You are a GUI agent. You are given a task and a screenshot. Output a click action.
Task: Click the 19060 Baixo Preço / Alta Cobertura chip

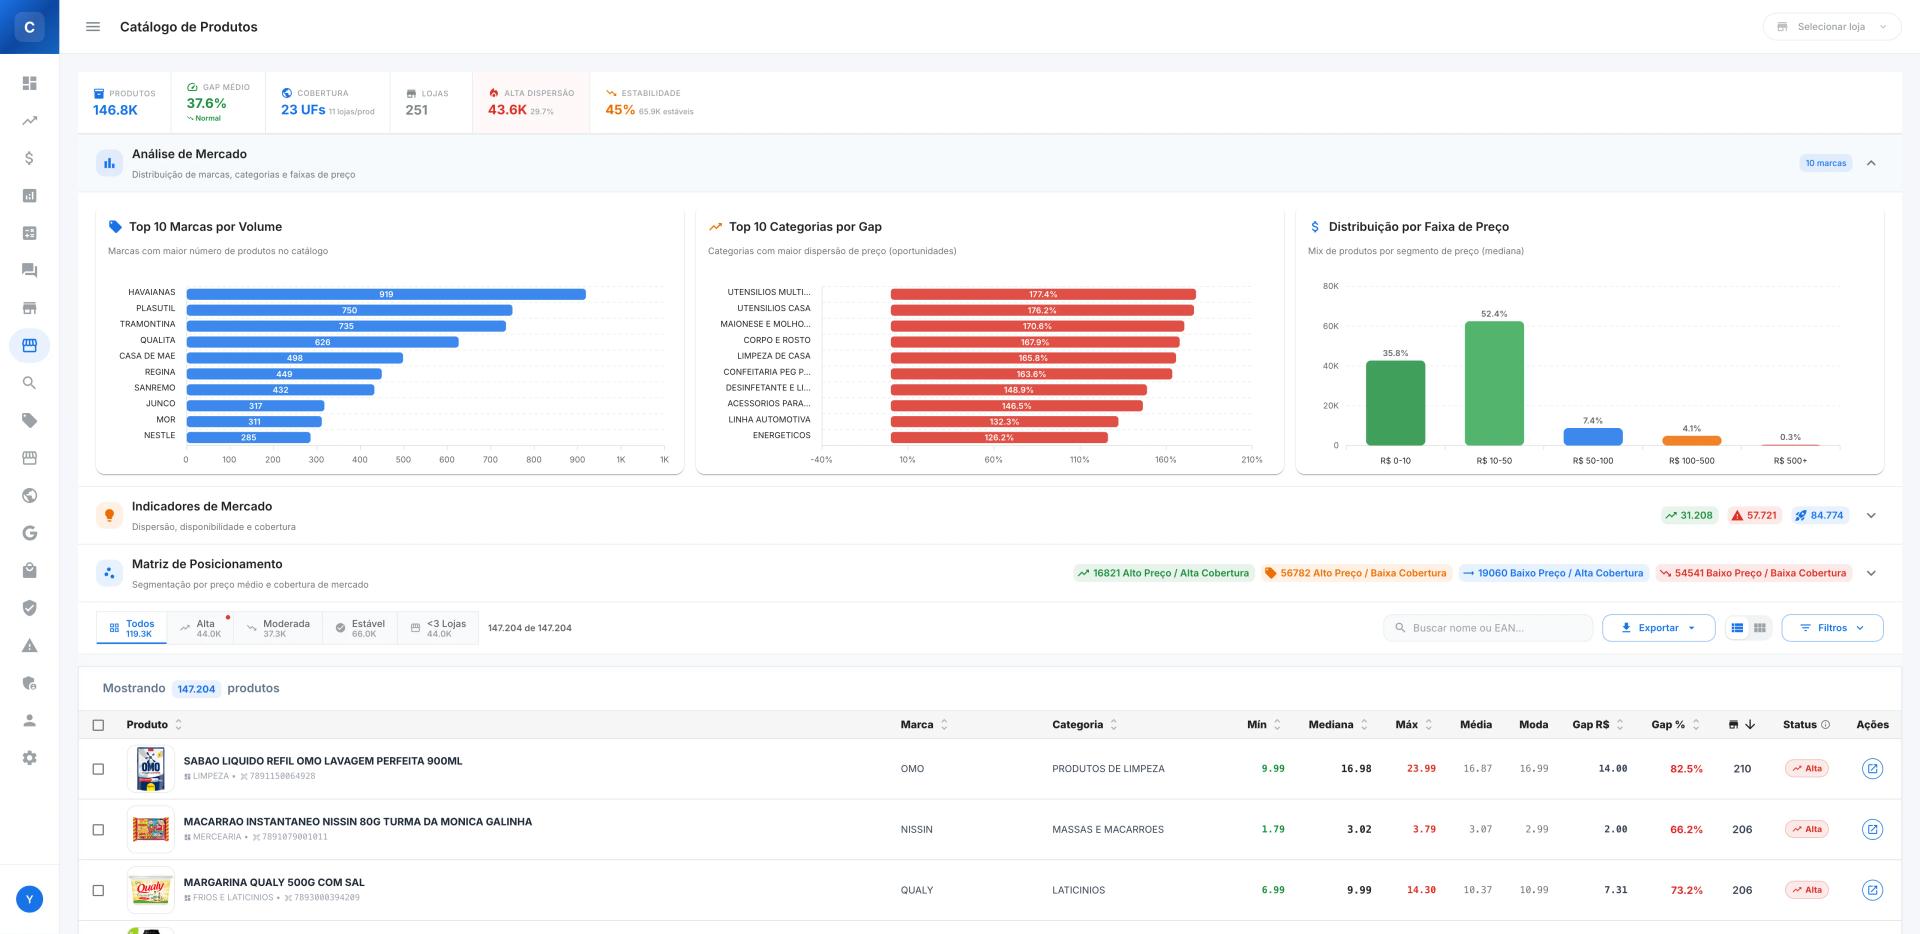pos(1553,574)
